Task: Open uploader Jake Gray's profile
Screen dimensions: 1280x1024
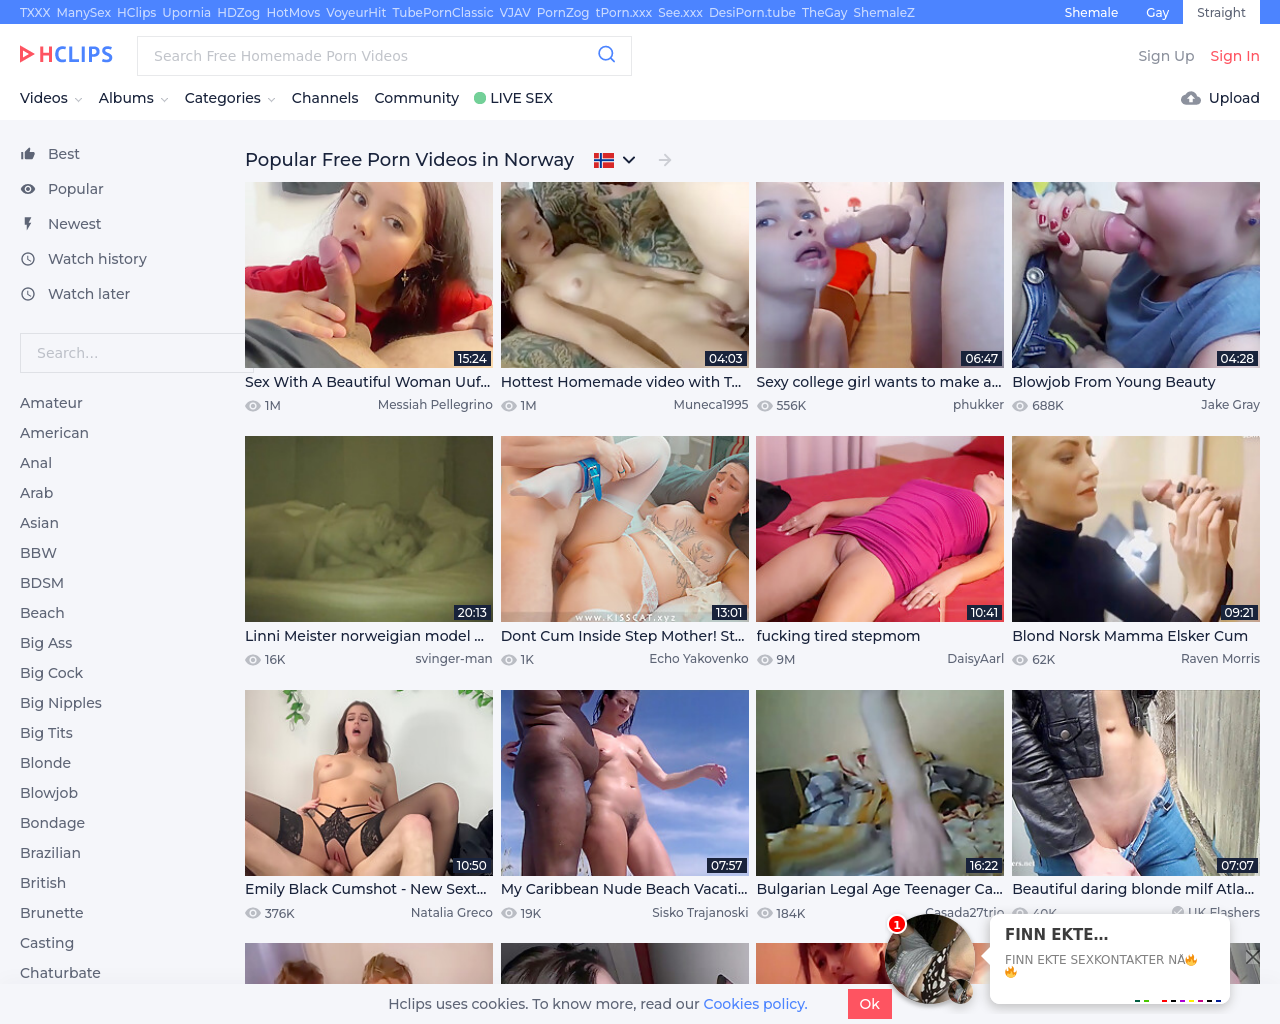Action: point(1230,405)
